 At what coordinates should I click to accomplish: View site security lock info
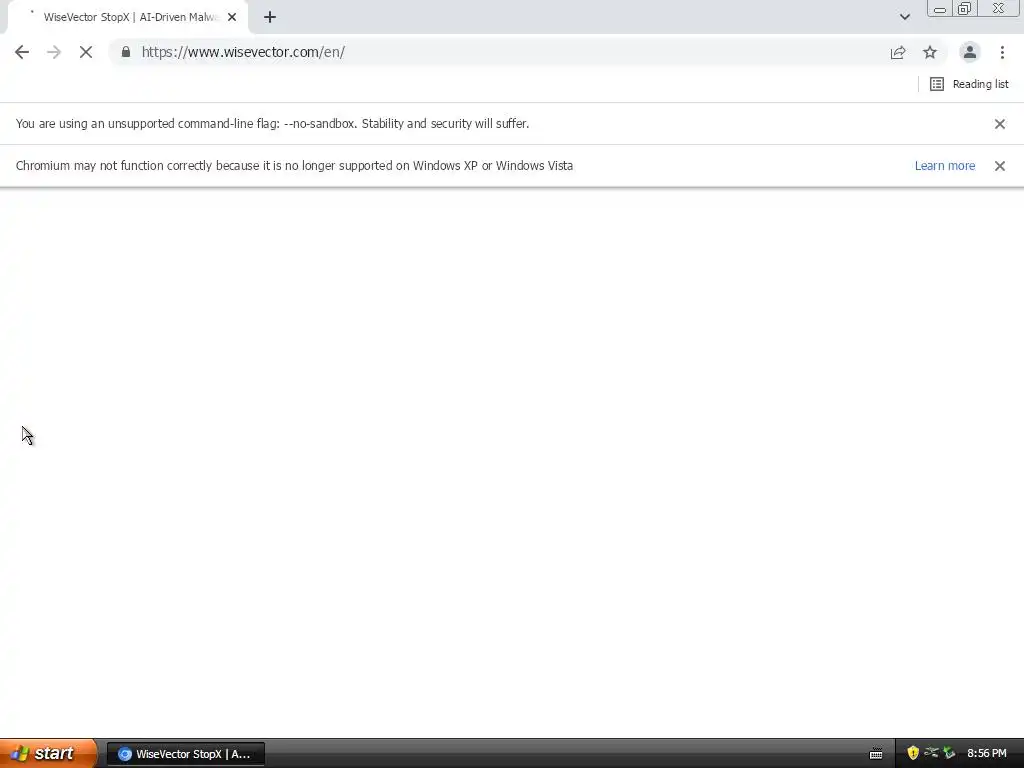[x=126, y=52]
